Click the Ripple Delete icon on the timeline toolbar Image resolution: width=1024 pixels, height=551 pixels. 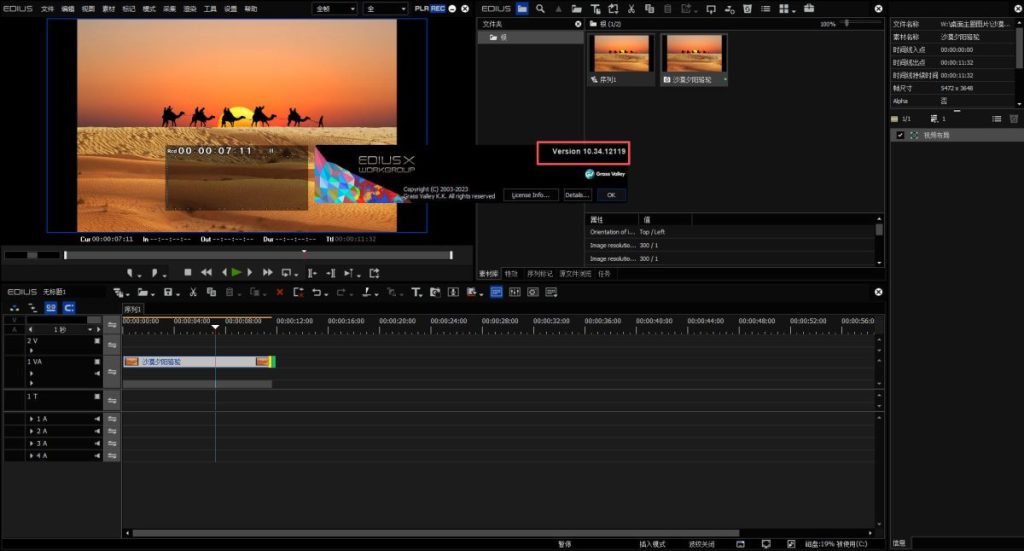pyautogui.click(x=298, y=292)
